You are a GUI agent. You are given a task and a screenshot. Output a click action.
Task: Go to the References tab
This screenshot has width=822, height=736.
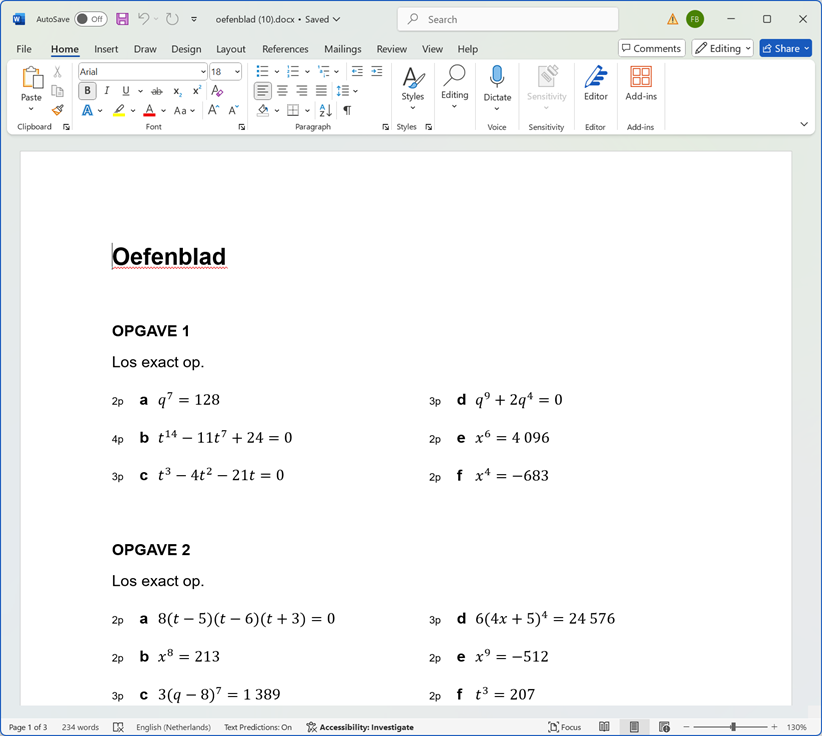point(285,49)
